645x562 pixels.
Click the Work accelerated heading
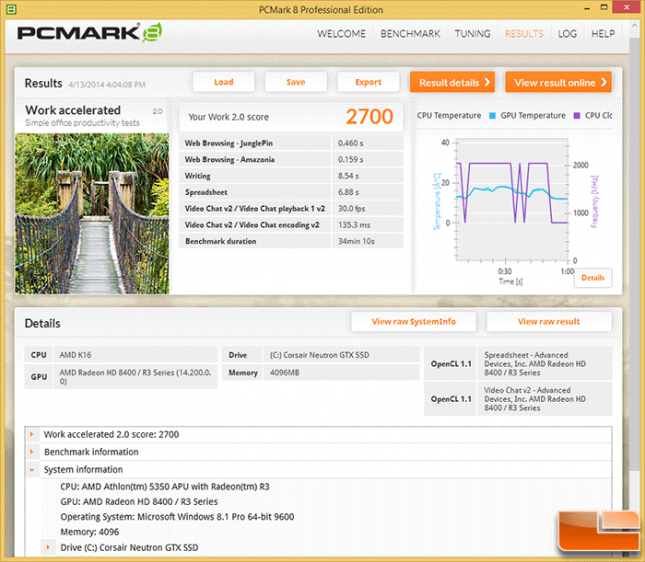pyautogui.click(x=73, y=110)
